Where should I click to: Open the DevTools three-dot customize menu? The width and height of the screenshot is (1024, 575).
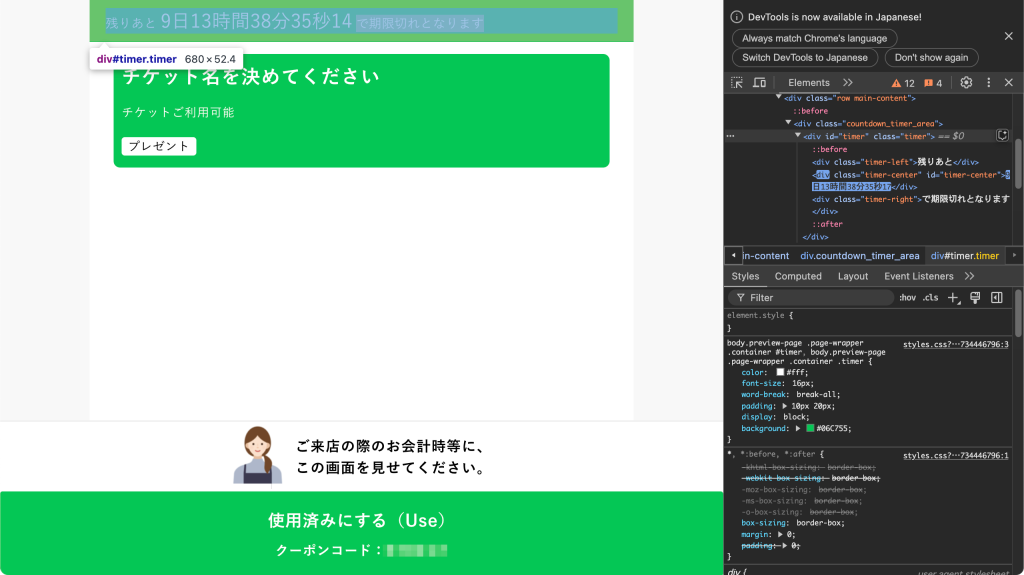(x=989, y=83)
